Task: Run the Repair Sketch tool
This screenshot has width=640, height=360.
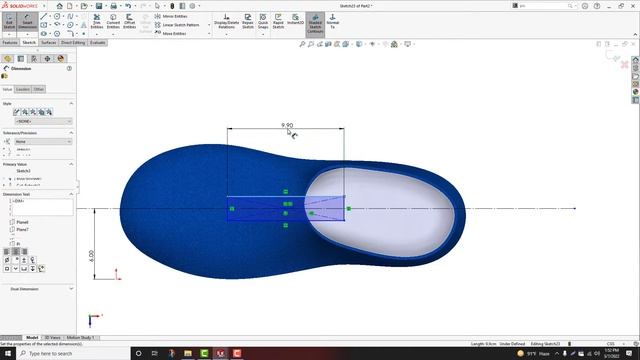Action: [x=248, y=21]
